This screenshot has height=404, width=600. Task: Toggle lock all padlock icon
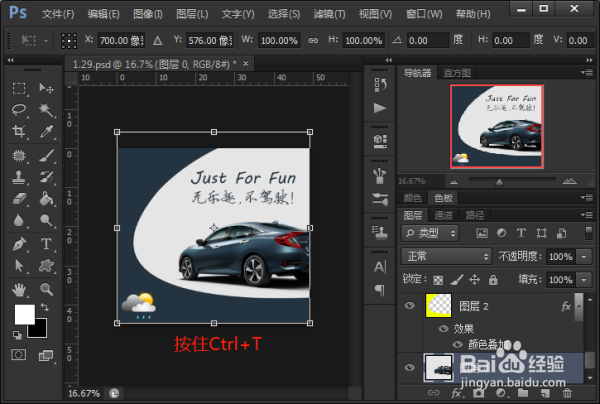tap(493, 280)
